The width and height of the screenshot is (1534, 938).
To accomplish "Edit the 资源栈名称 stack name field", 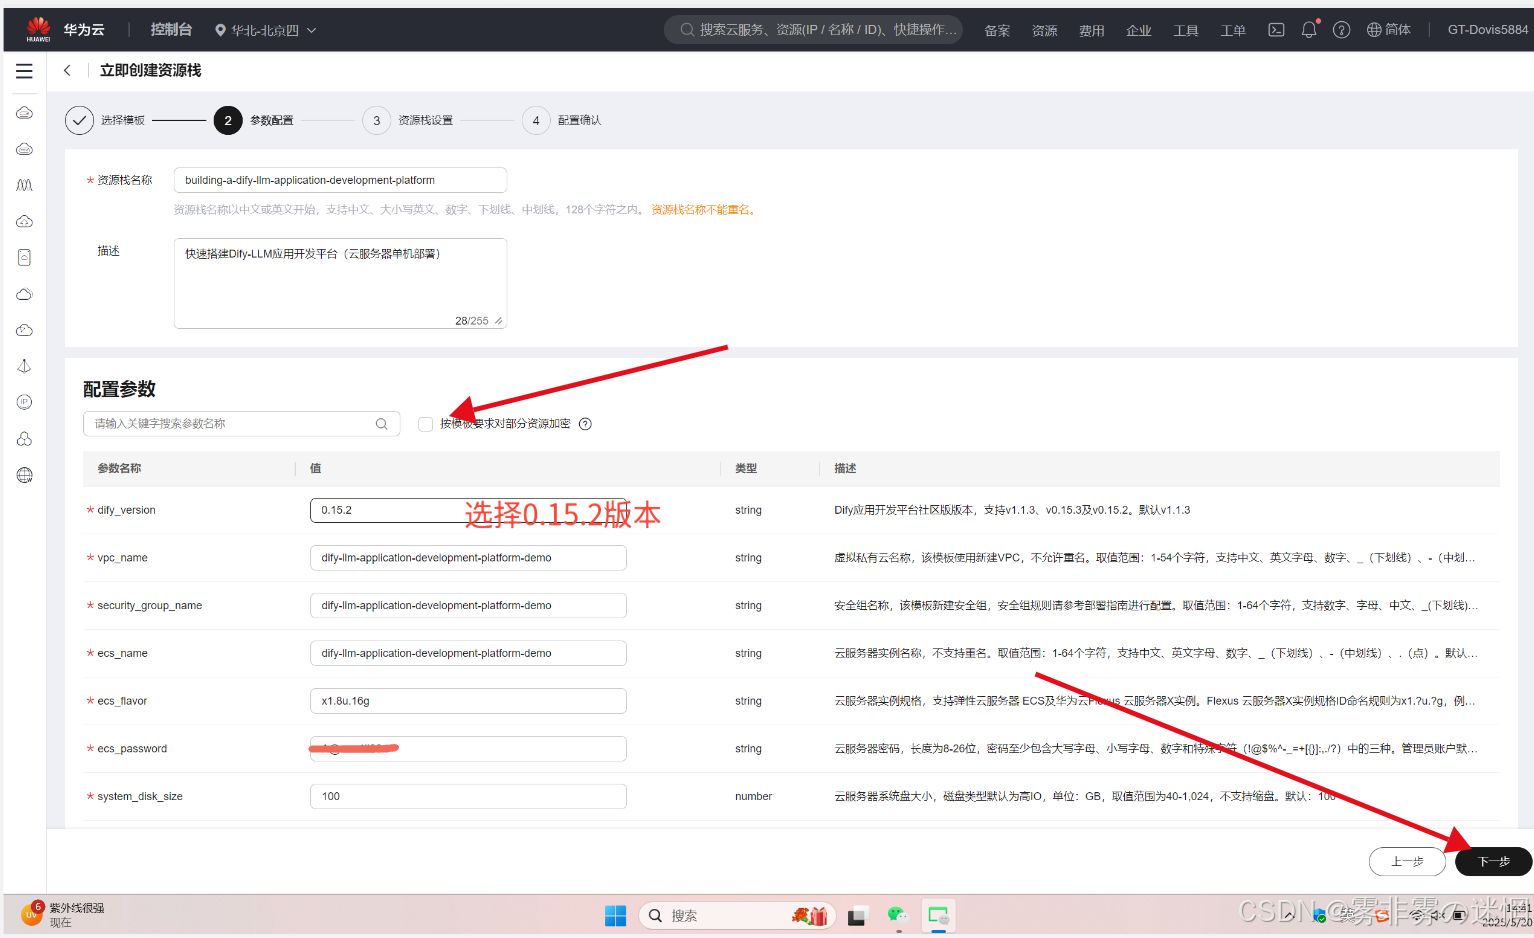I will click(340, 180).
